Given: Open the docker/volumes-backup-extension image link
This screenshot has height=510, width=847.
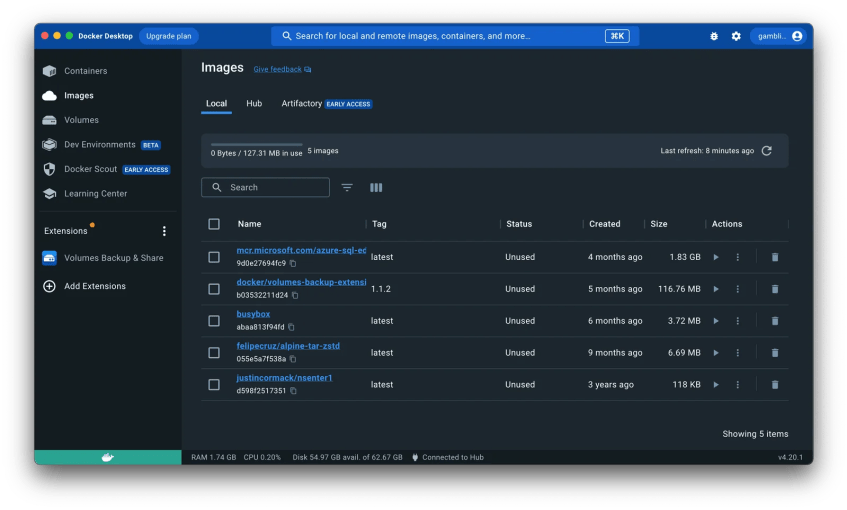Looking at the screenshot, I should pyautogui.click(x=301, y=282).
